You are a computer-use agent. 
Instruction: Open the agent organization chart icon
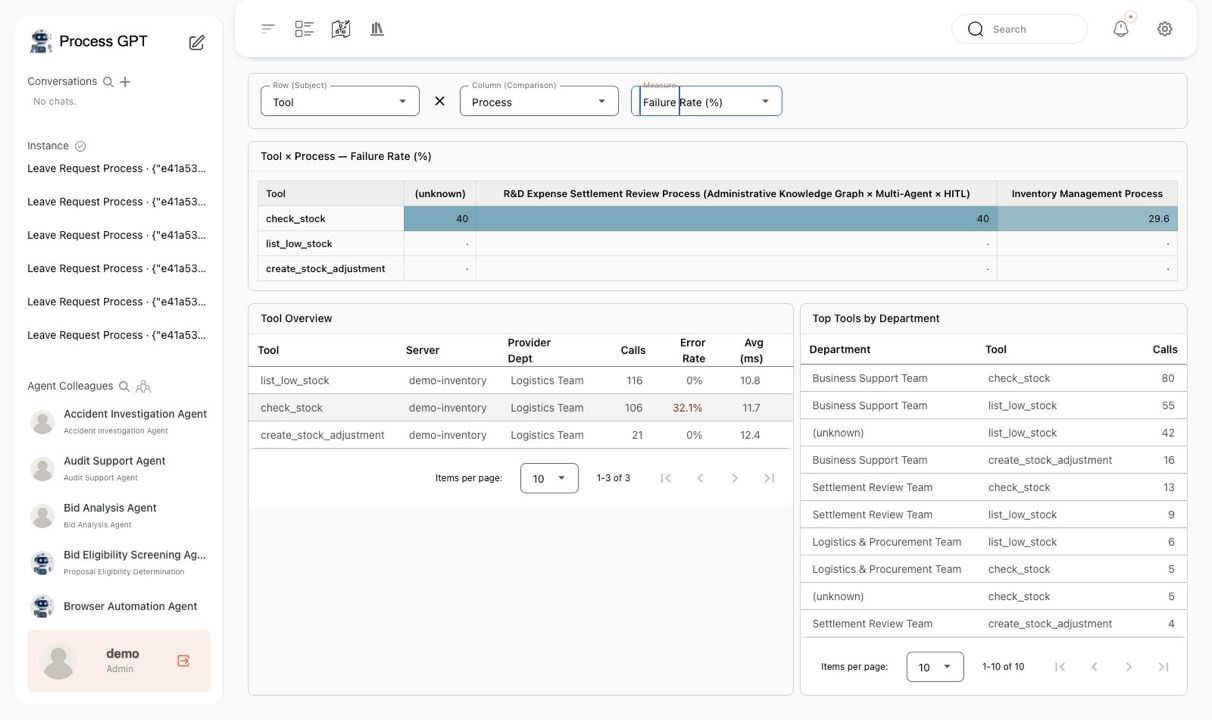pos(143,386)
